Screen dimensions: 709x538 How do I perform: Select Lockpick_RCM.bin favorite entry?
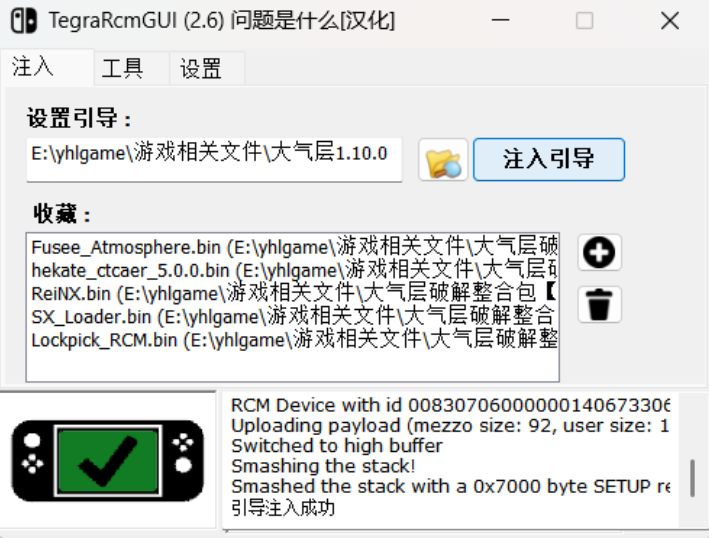[293, 340]
